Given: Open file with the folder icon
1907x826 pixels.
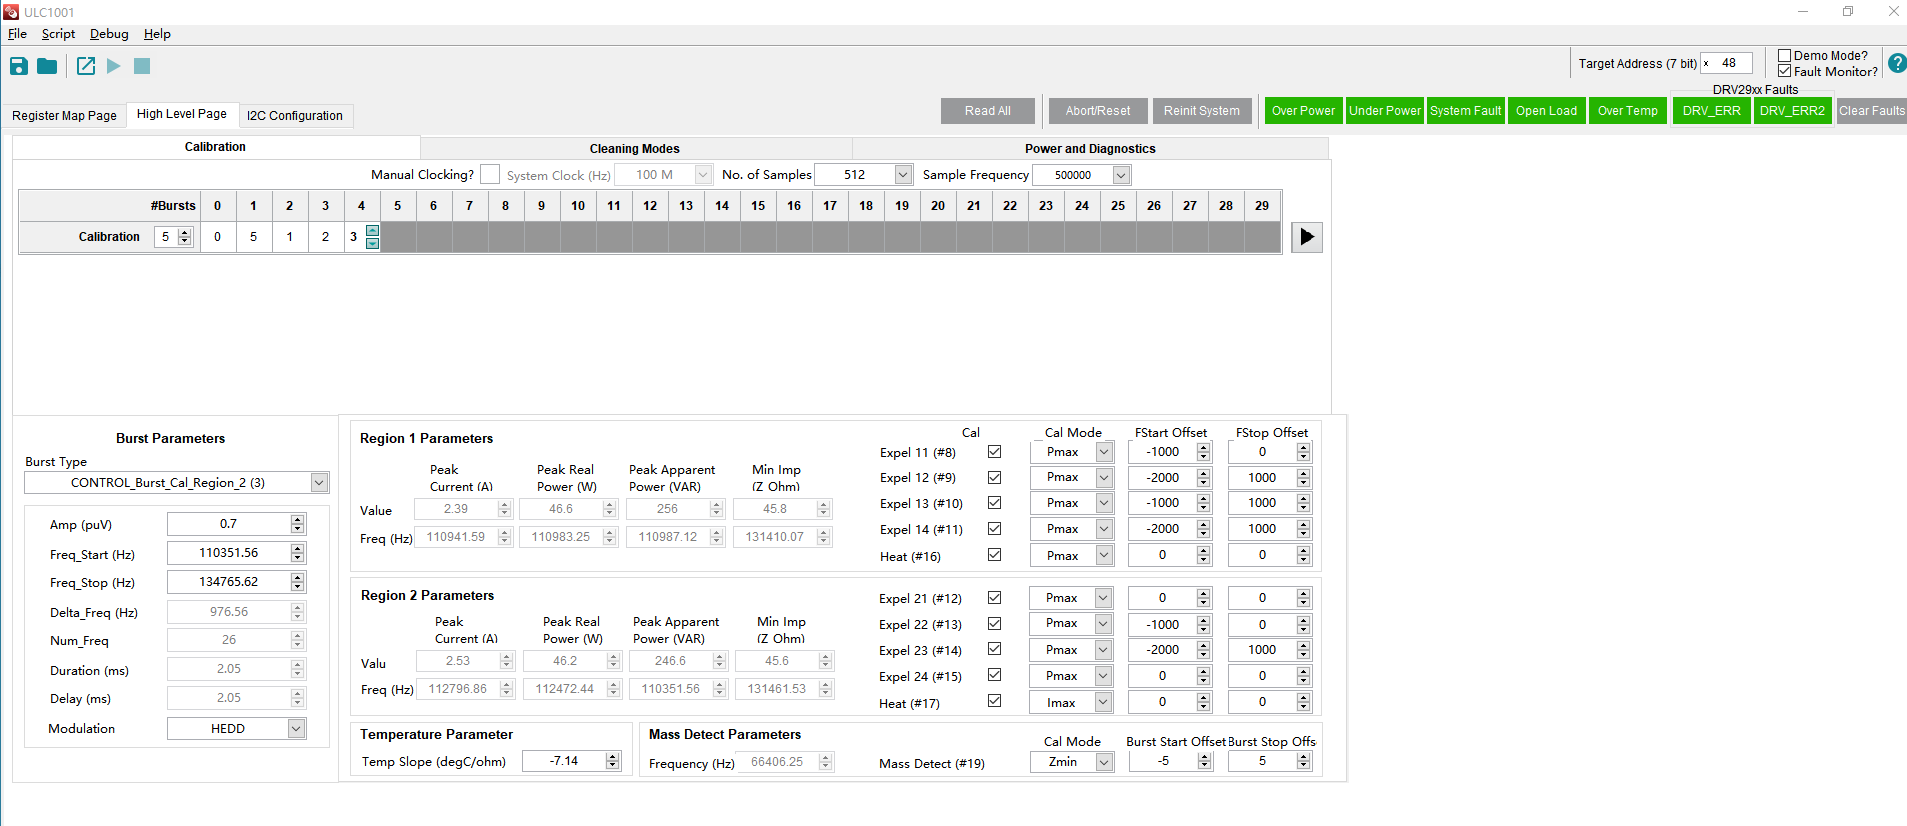Looking at the screenshot, I should click(x=47, y=66).
